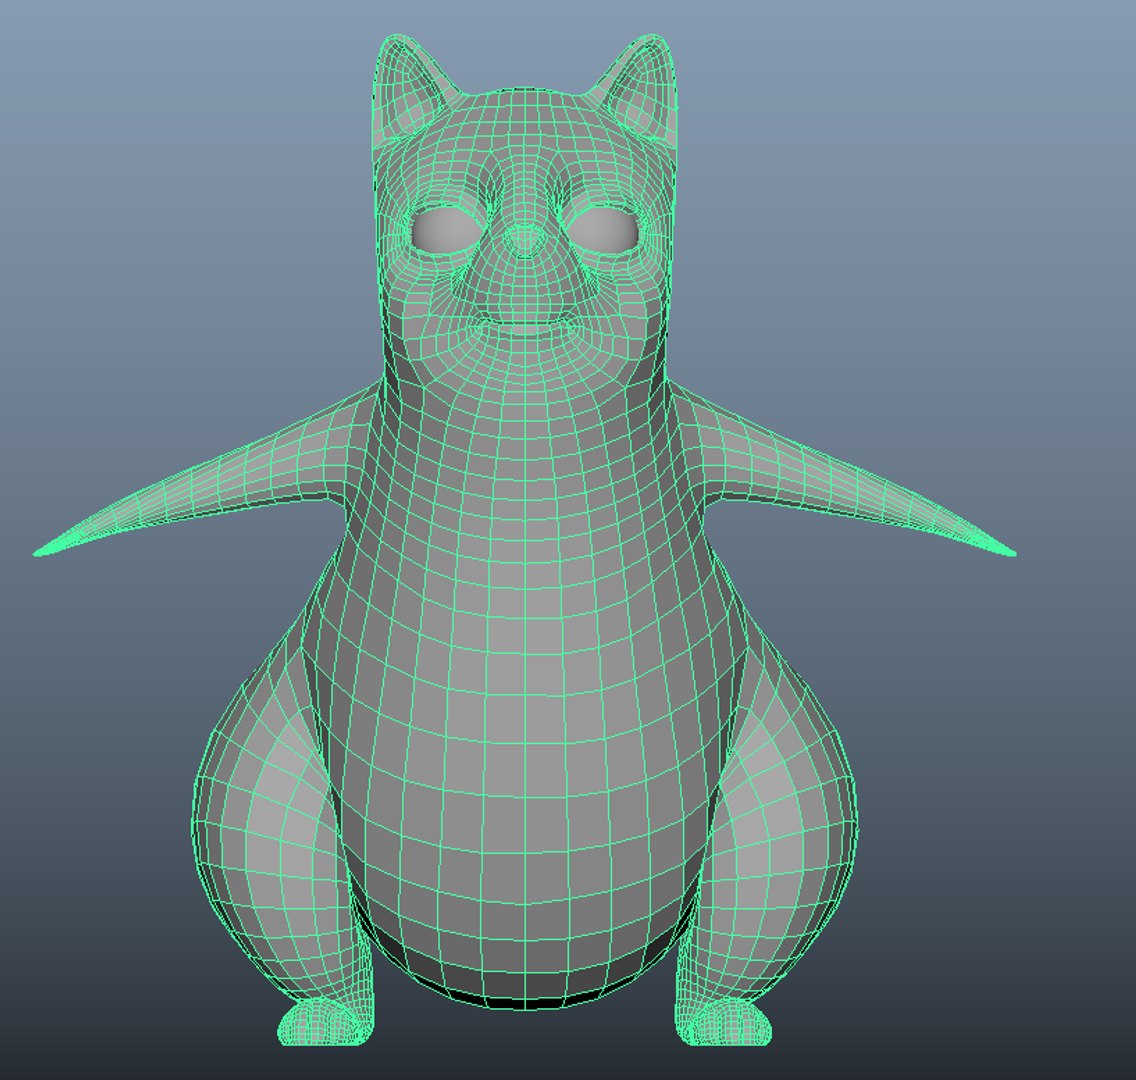Click the hollow eye socket on the image's left side
This screenshot has width=1136, height=1080.
click(446, 230)
